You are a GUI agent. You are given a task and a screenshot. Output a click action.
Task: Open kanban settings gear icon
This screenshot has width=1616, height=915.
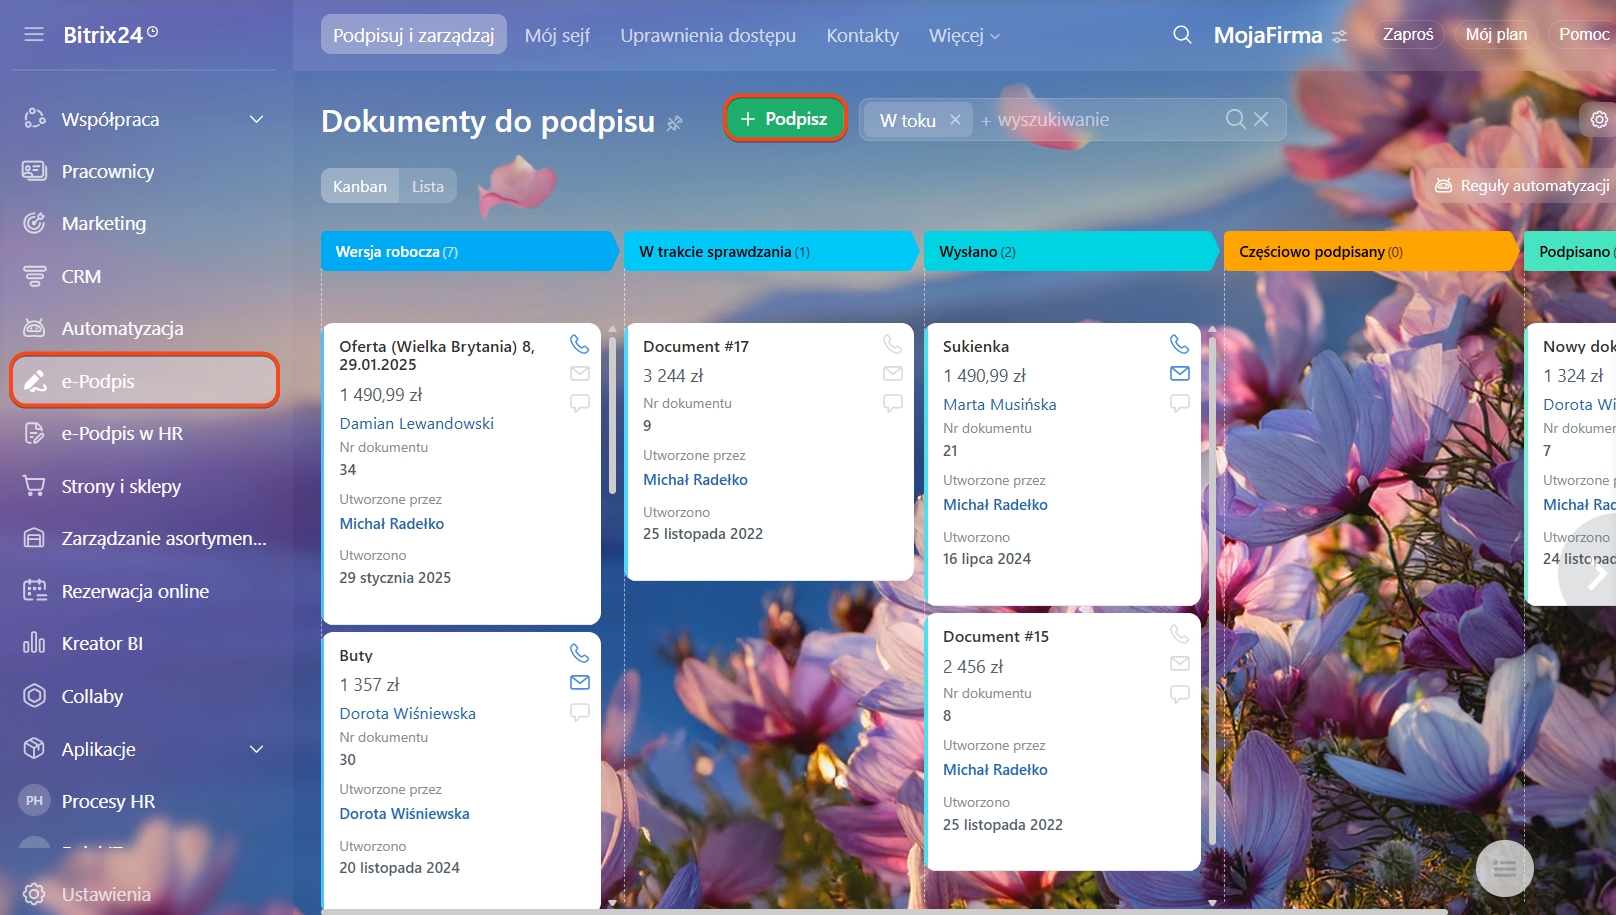click(1599, 120)
